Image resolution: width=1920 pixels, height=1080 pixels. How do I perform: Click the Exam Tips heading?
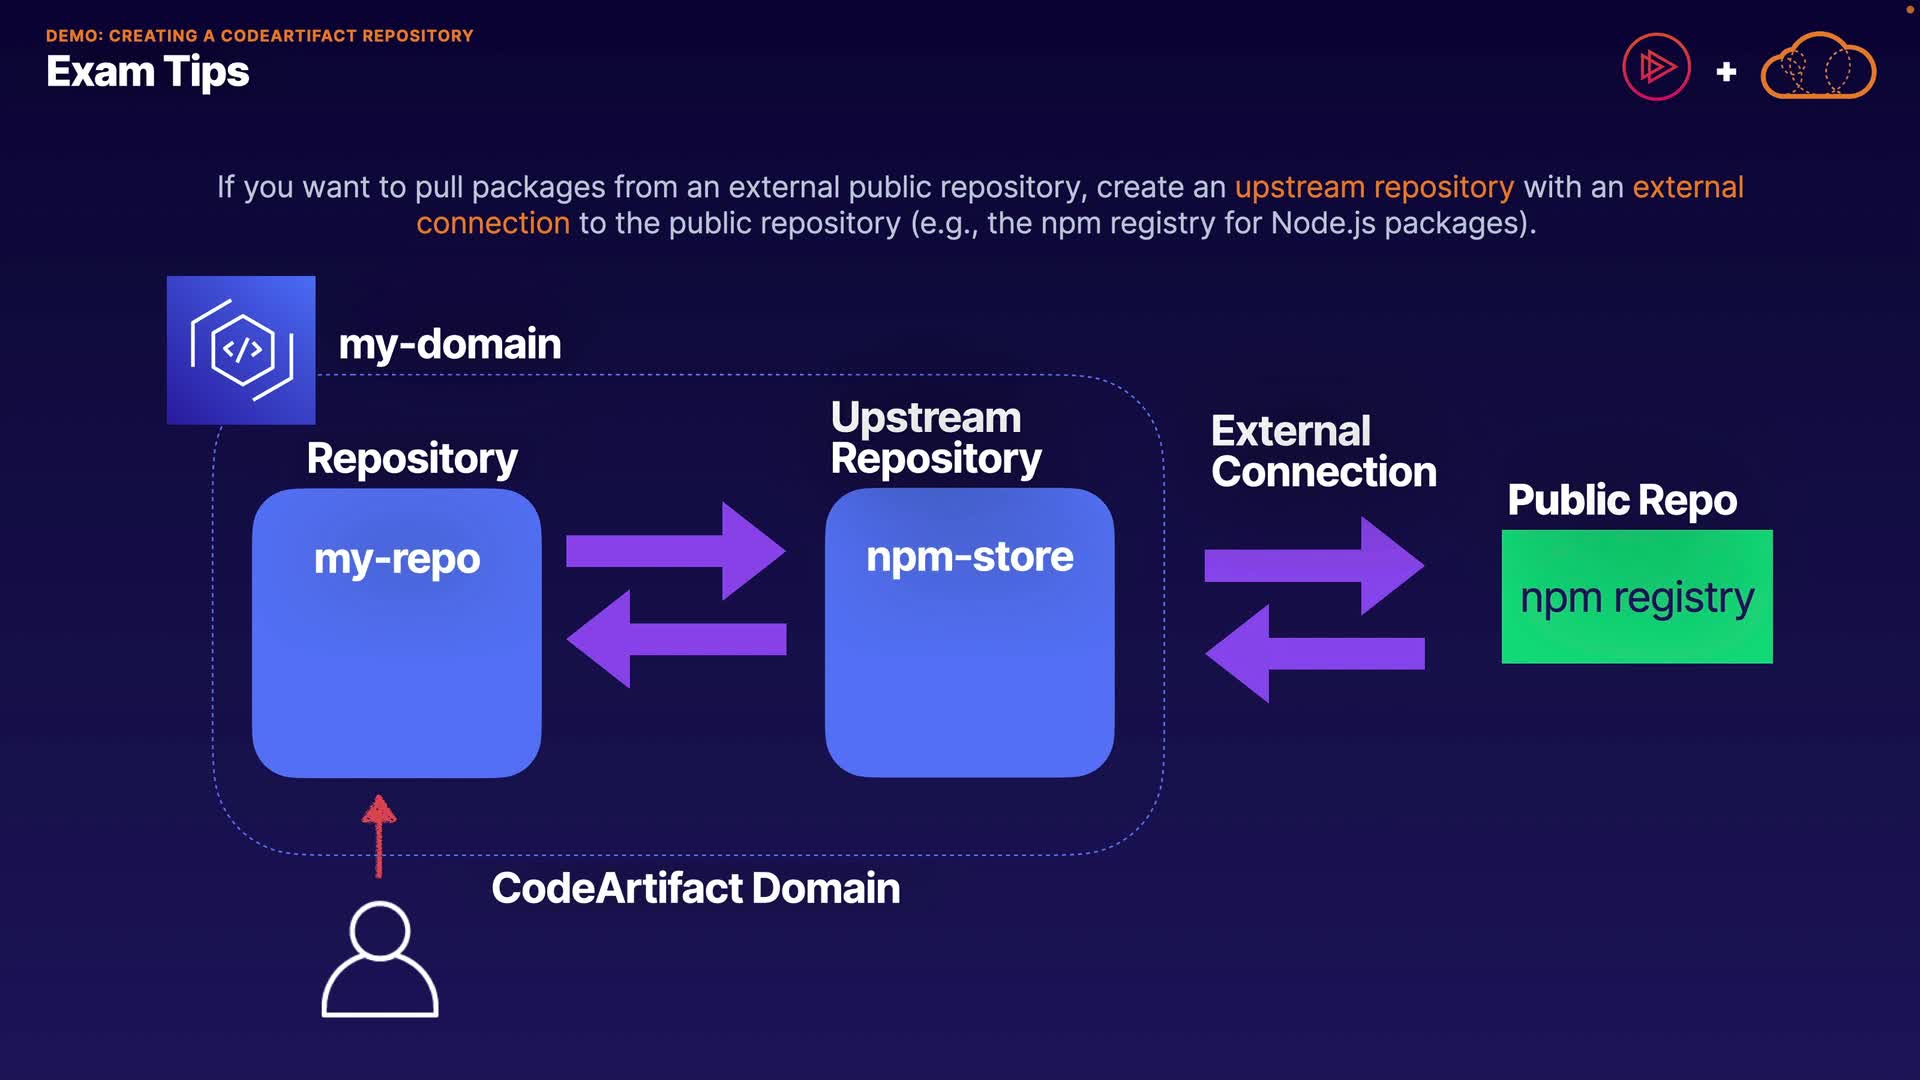[x=148, y=72]
